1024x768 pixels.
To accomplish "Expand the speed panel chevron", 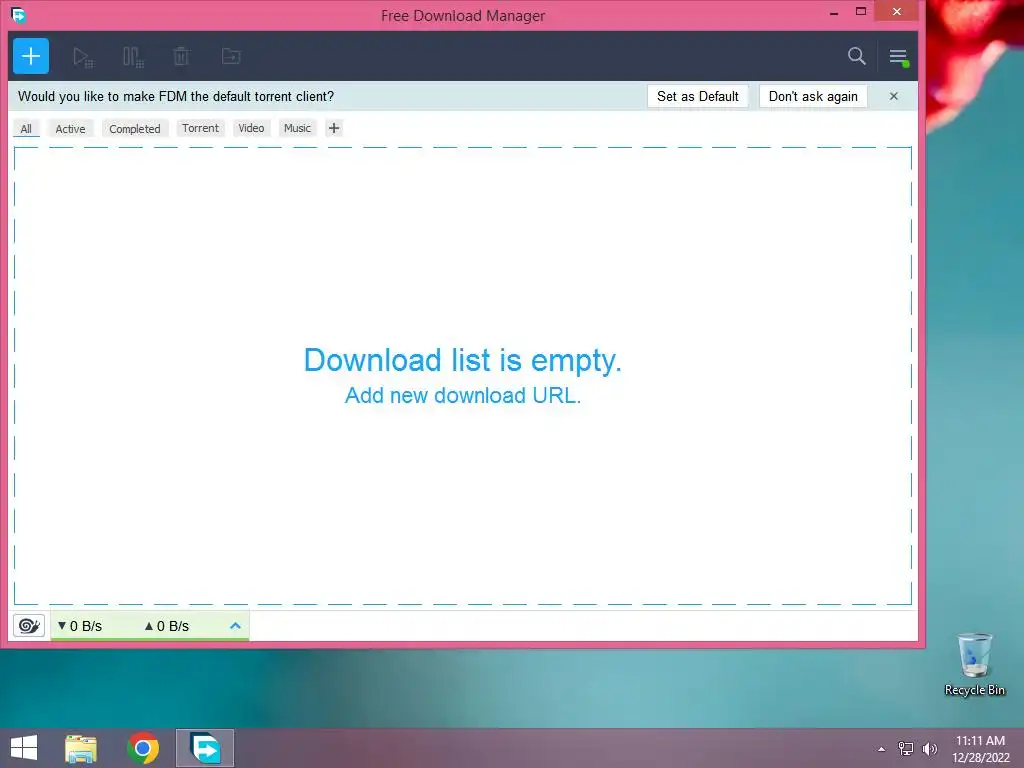I will pyautogui.click(x=236, y=626).
